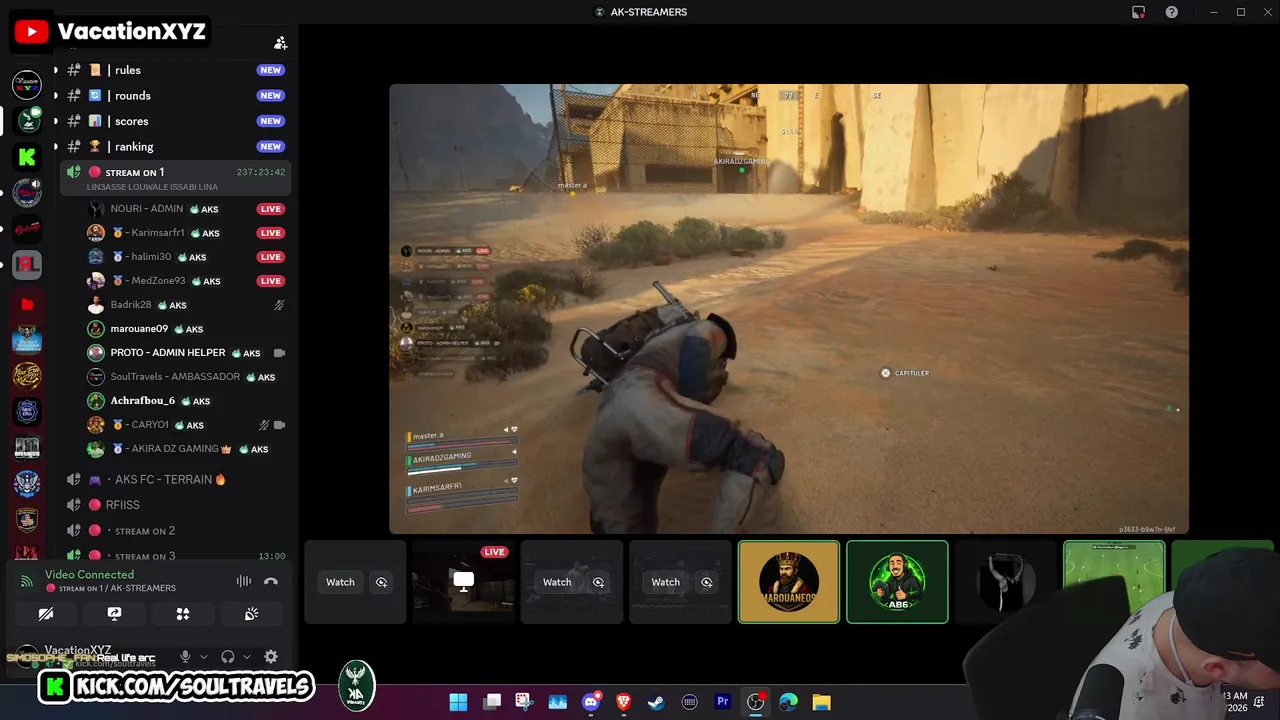The image size is (1280, 720).
Task: Open the Activities launcher icon
Action: (x=183, y=614)
